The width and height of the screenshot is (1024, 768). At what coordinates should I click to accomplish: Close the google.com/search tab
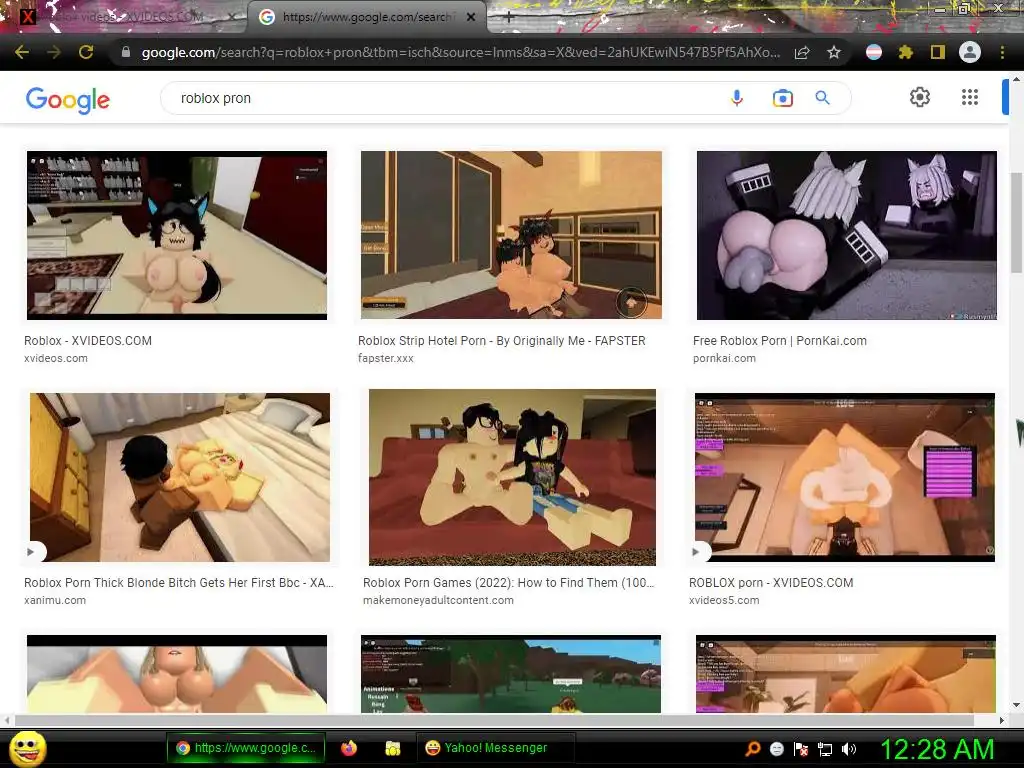(471, 17)
